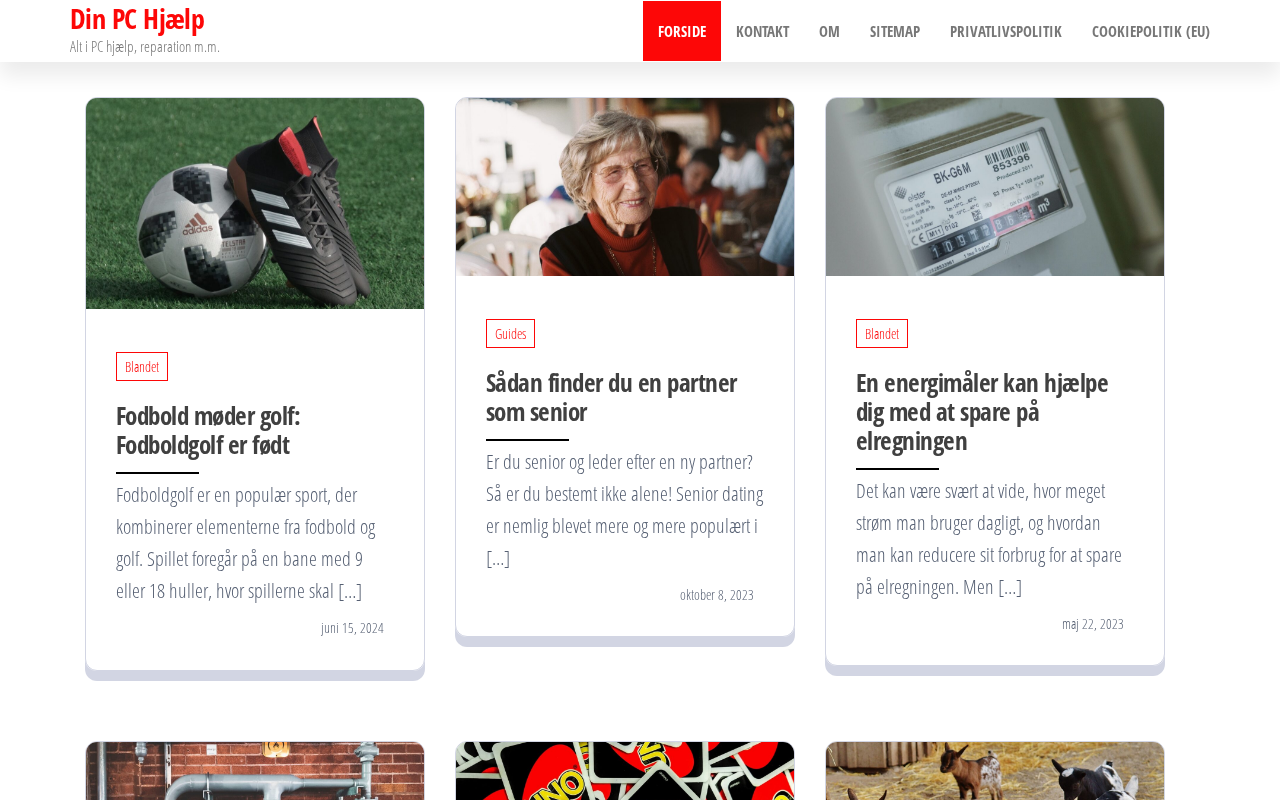Select the Blandet tag on the energimåler post
Screen dimensions: 1280x800
tap(882, 334)
